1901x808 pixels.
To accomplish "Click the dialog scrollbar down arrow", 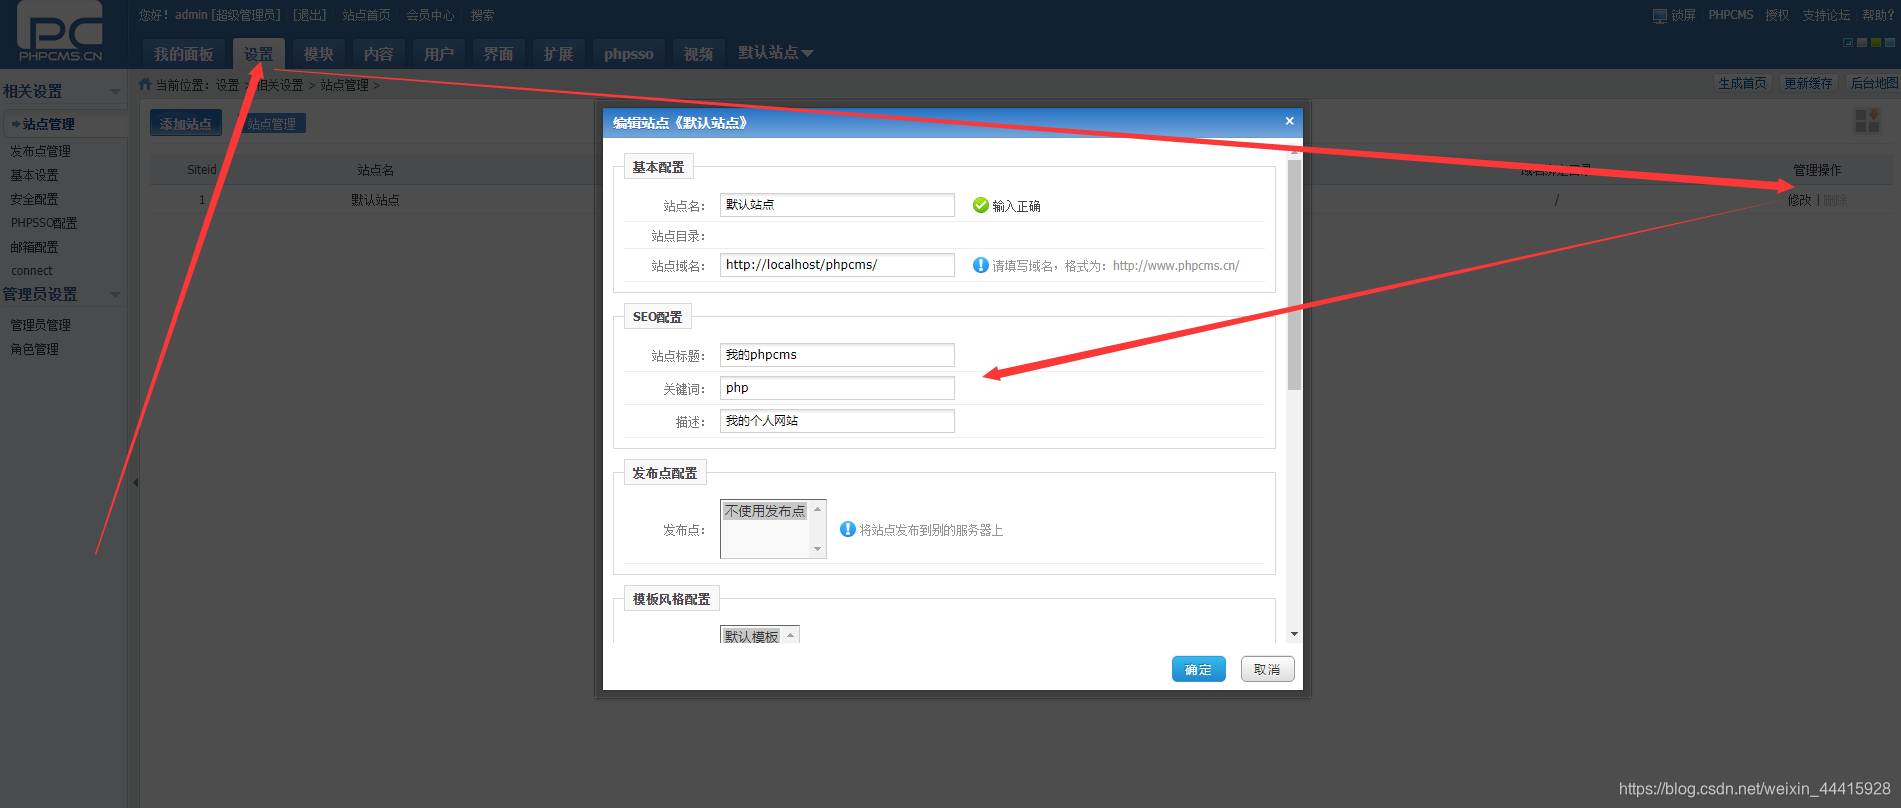I will [1294, 634].
